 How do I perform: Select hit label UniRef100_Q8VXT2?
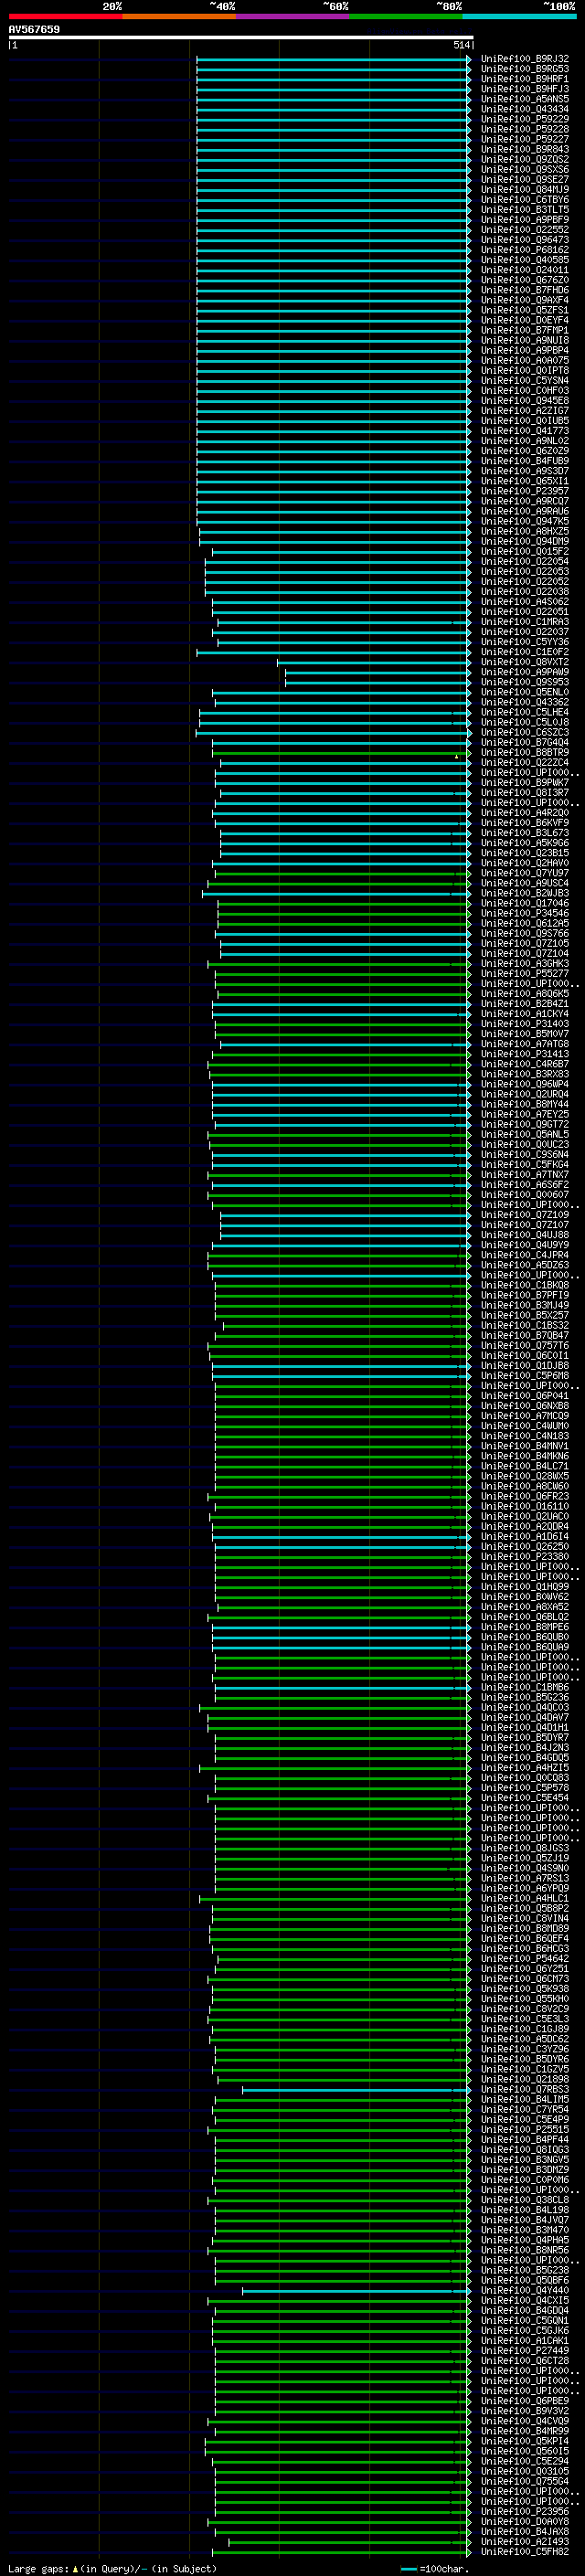tap(525, 662)
